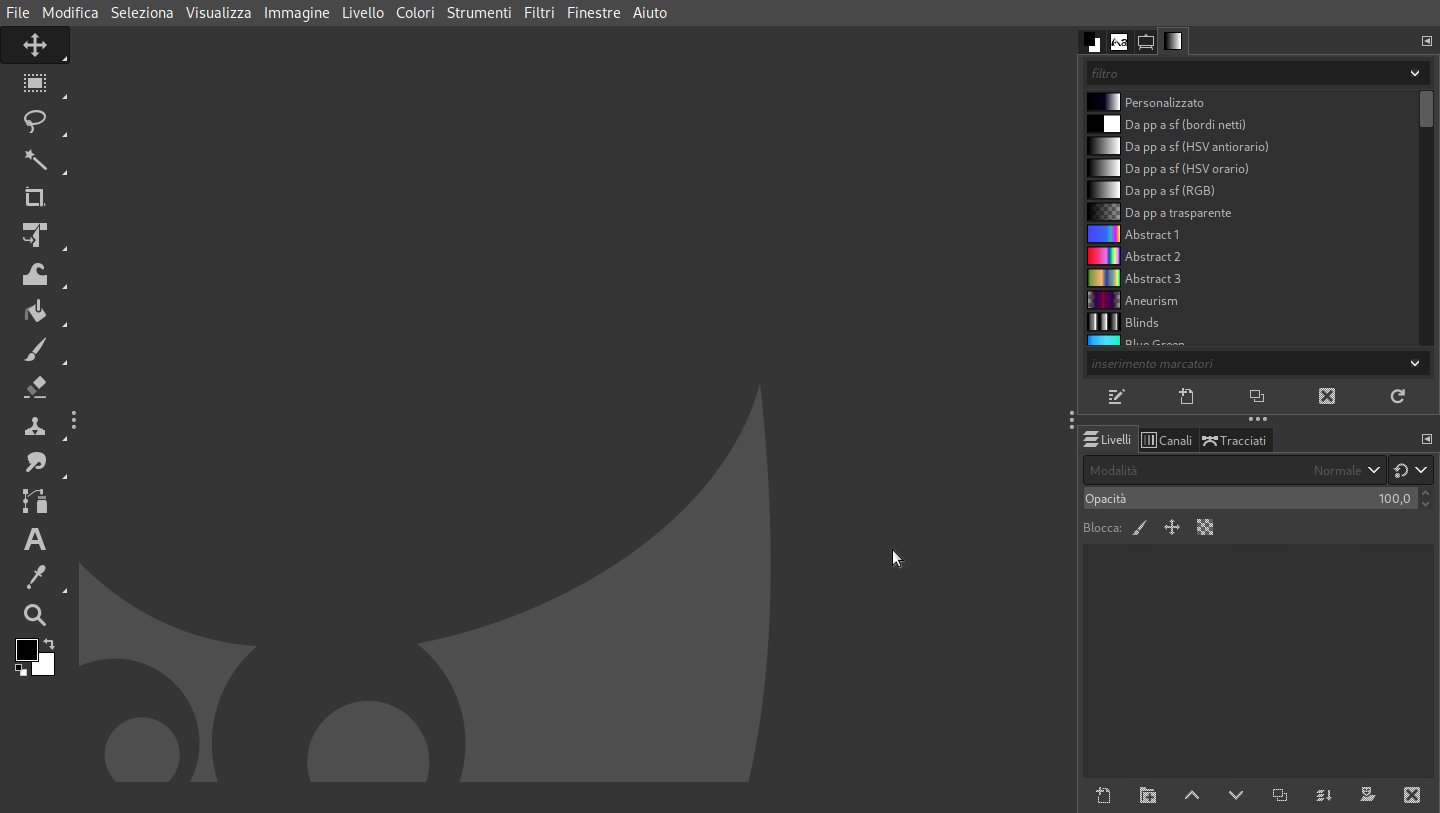
Task: Open the File menu
Action: coord(17,13)
